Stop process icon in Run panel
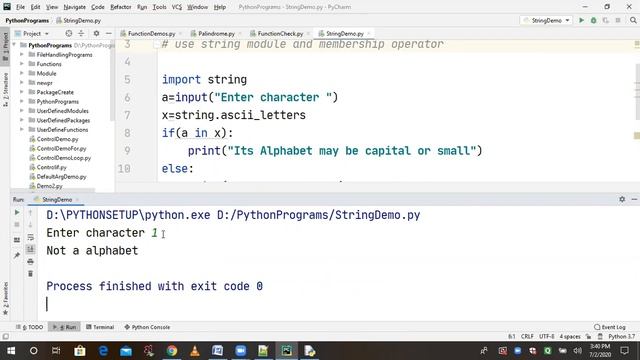640x360 pixels. (x=17, y=225)
